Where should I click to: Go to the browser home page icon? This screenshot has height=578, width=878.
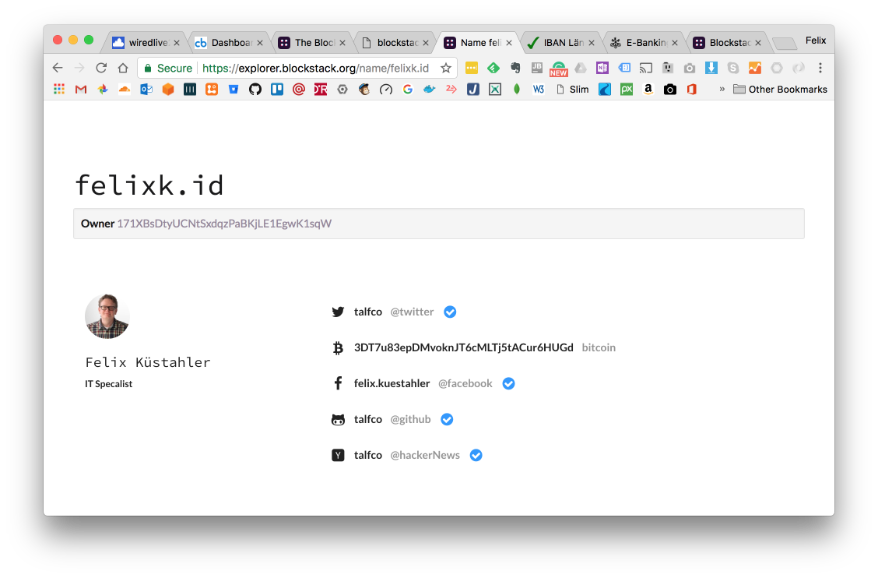[123, 68]
